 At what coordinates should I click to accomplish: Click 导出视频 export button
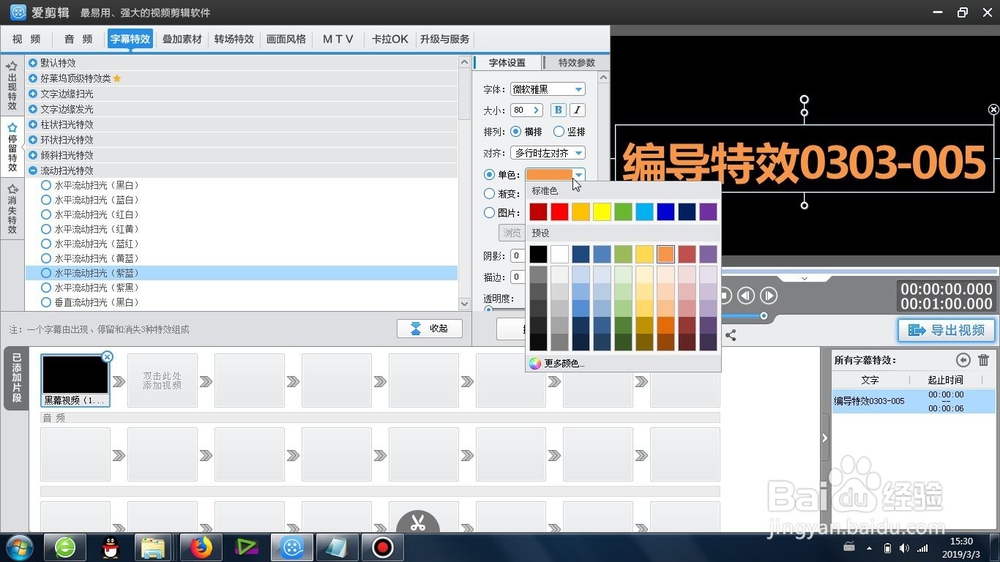tap(946, 330)
